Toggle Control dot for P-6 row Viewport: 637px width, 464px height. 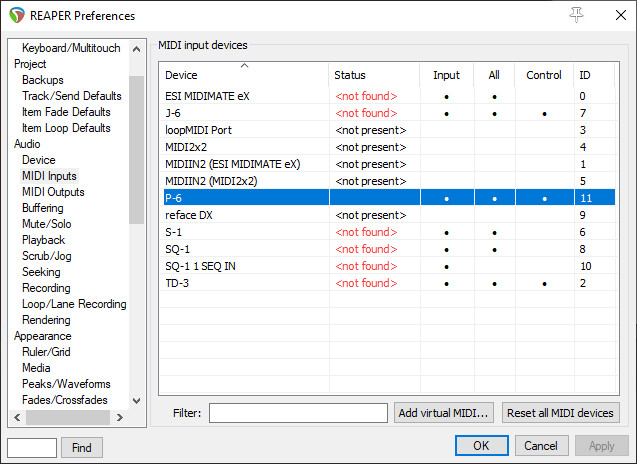pyautogui.click(x=544, y=199)
